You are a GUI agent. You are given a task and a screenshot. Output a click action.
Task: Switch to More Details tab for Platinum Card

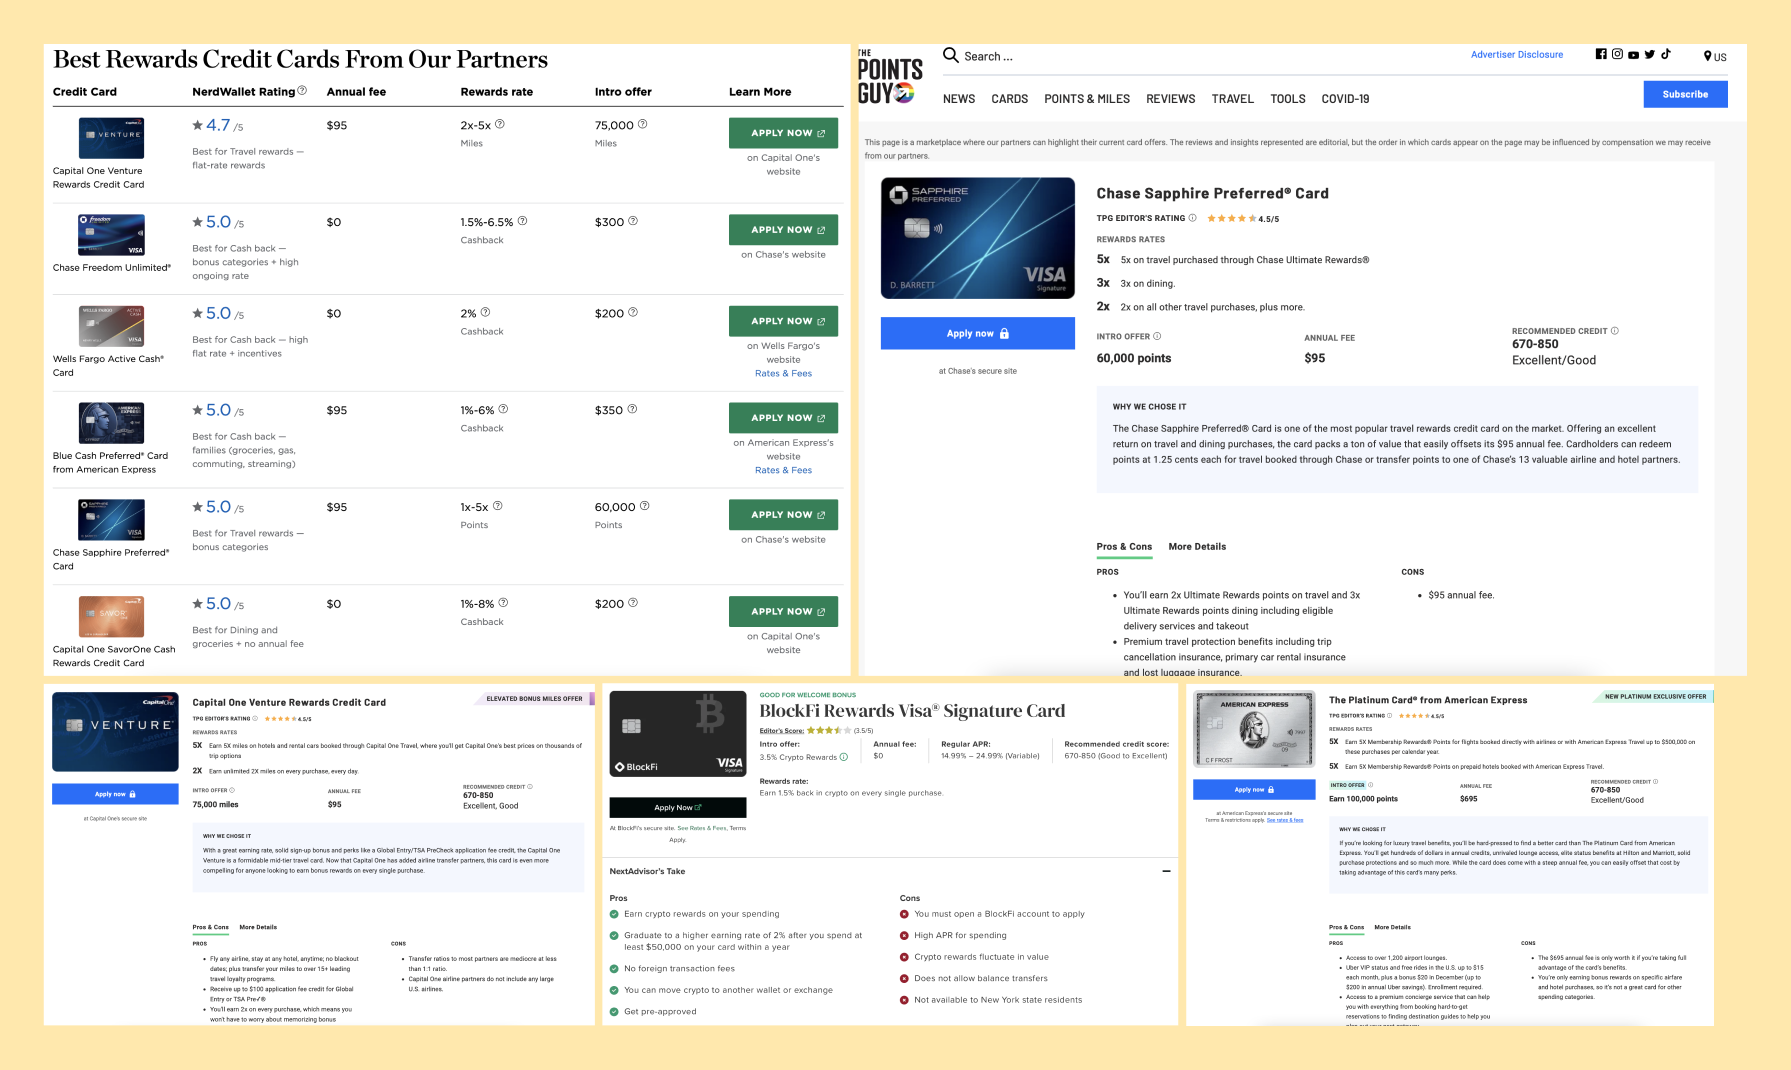1392,927
